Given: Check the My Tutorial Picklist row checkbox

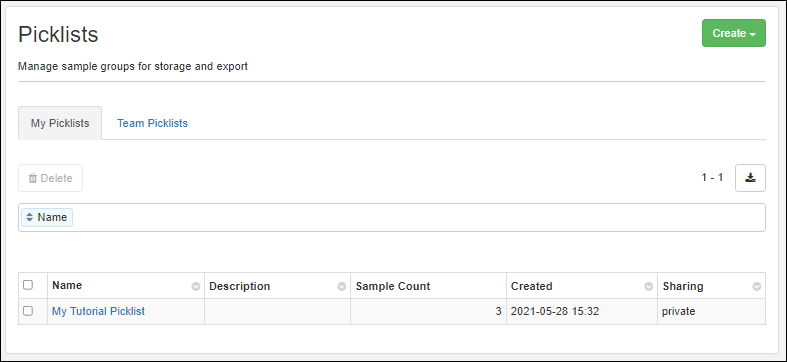Looking at the screenshot, I should pyautogui.click(x=28, y=311).
